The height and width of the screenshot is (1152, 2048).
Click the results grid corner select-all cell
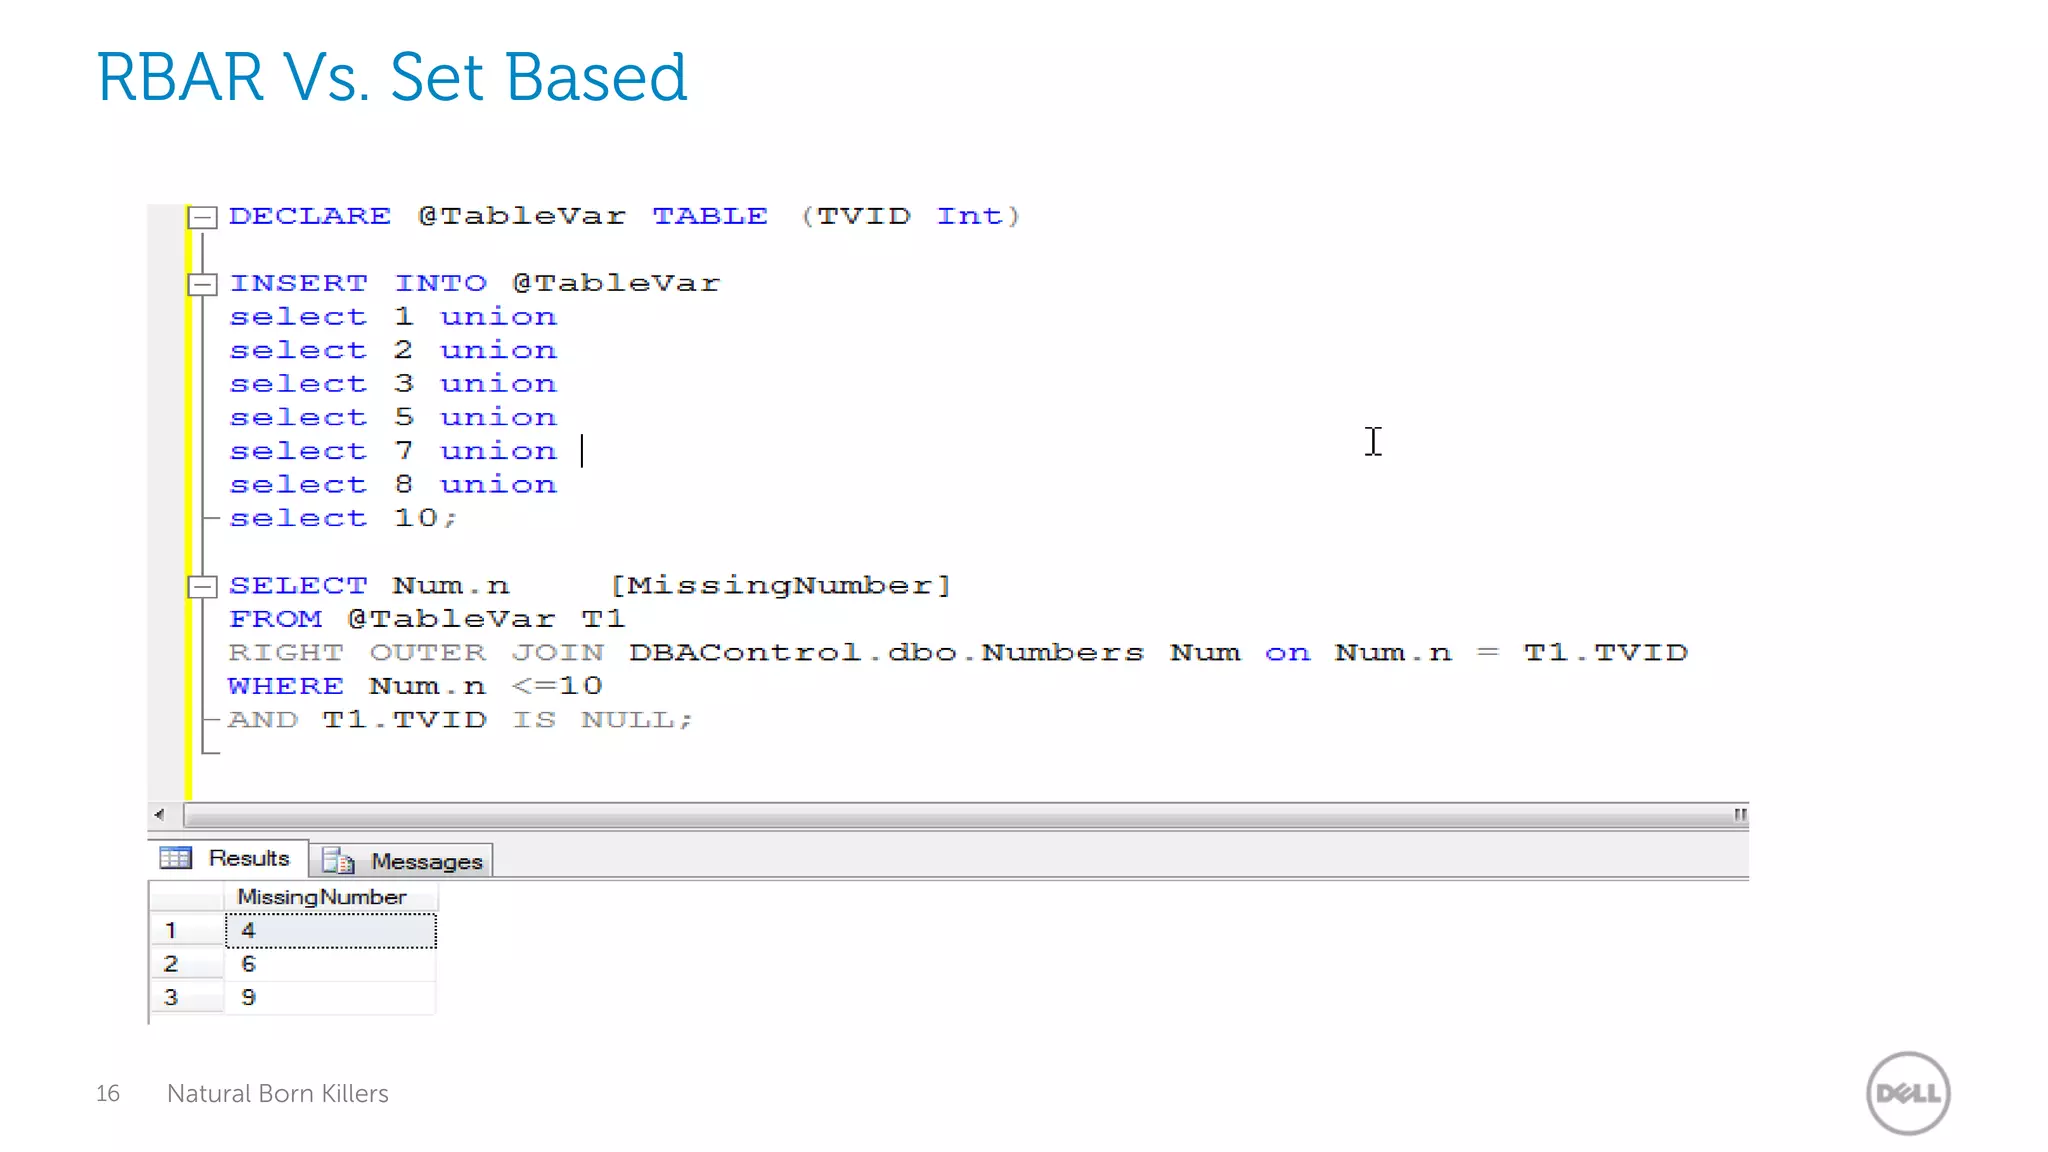click(186, 897)
